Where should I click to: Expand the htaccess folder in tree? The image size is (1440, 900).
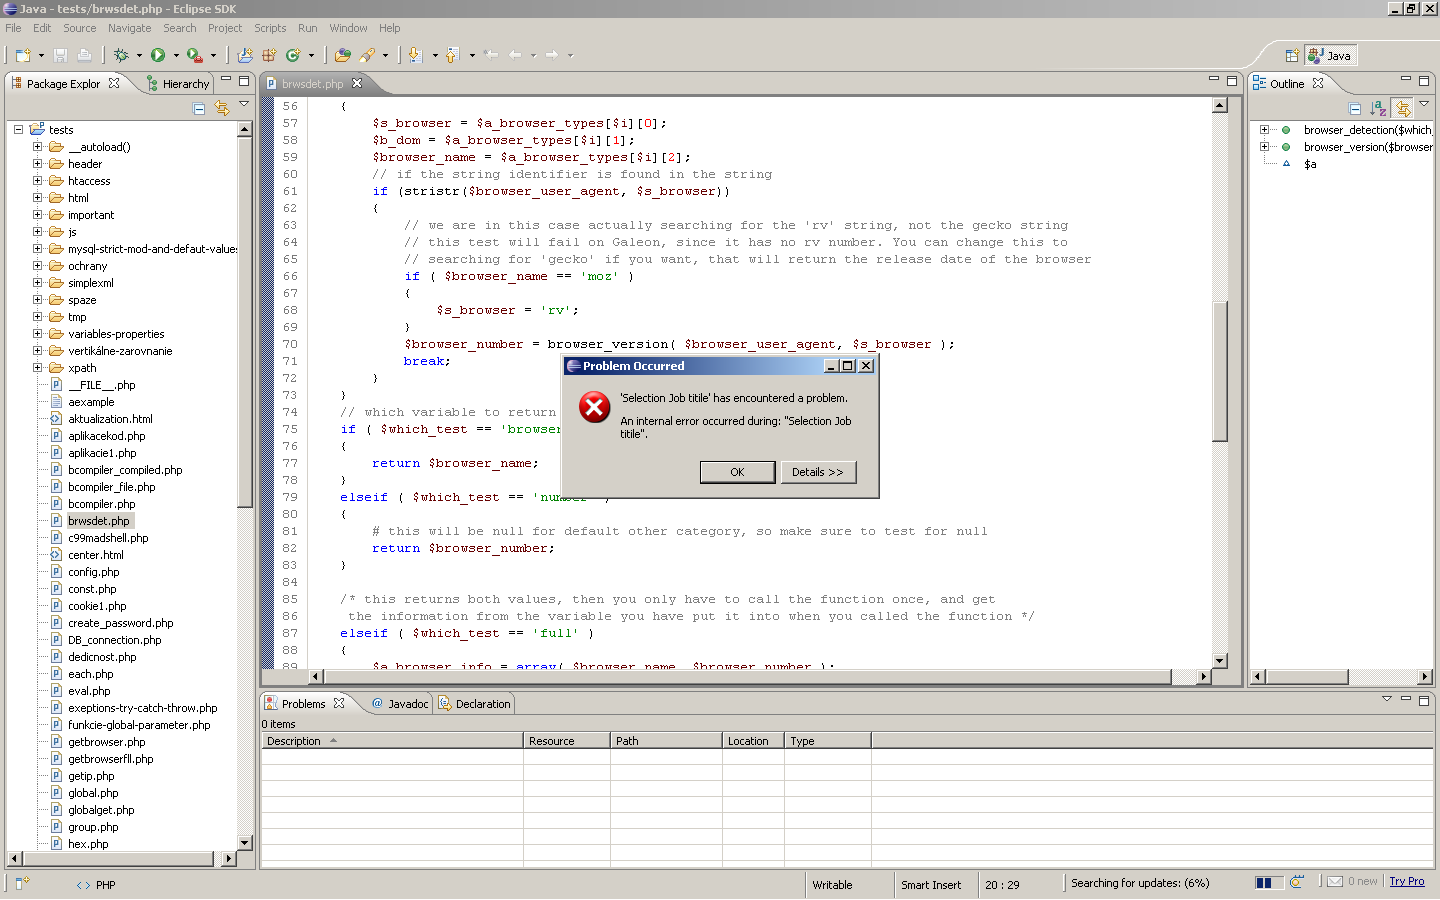[x=38, y=181]
